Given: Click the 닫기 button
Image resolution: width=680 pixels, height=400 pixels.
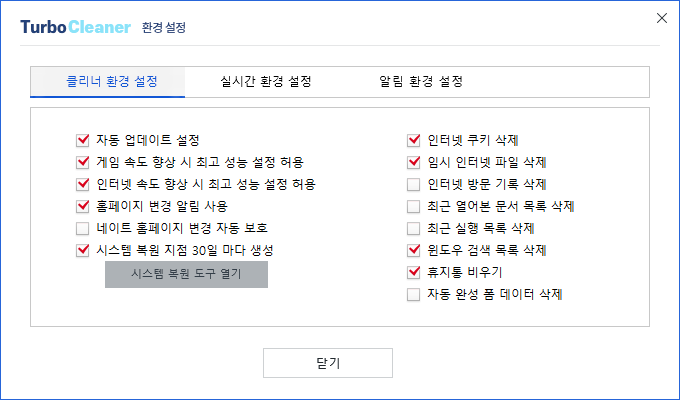Looking at the screenshot, I should [x=328, y=363].
